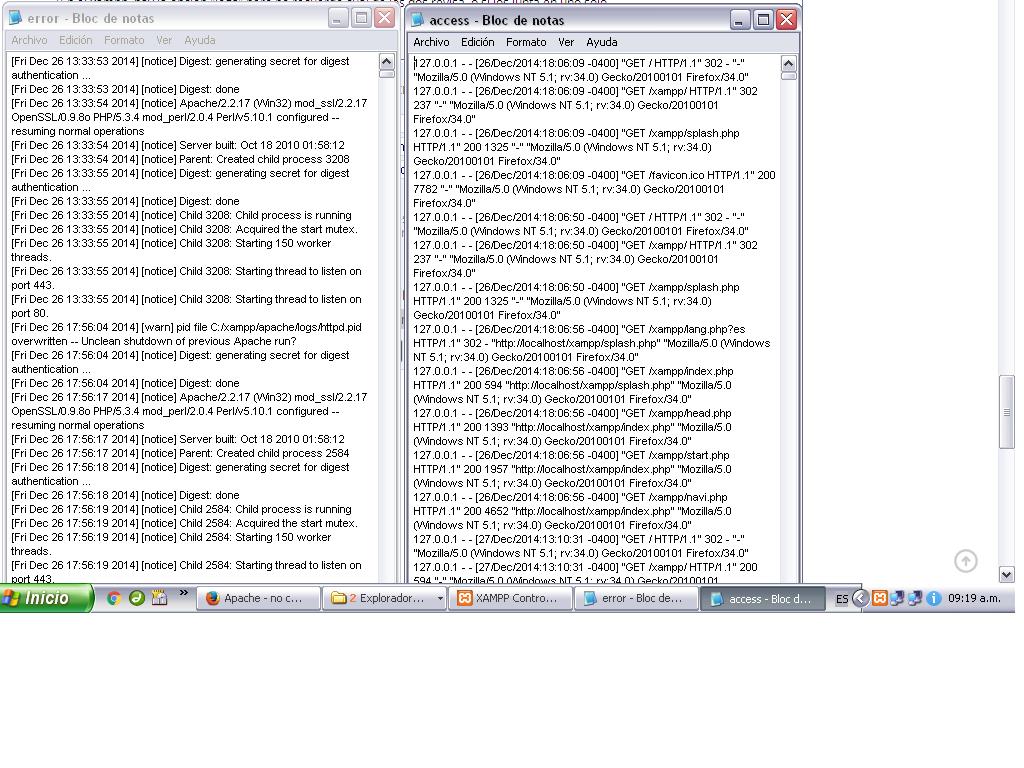
Task: Click second network connection tray icon
Action: [x=916, y=598]
